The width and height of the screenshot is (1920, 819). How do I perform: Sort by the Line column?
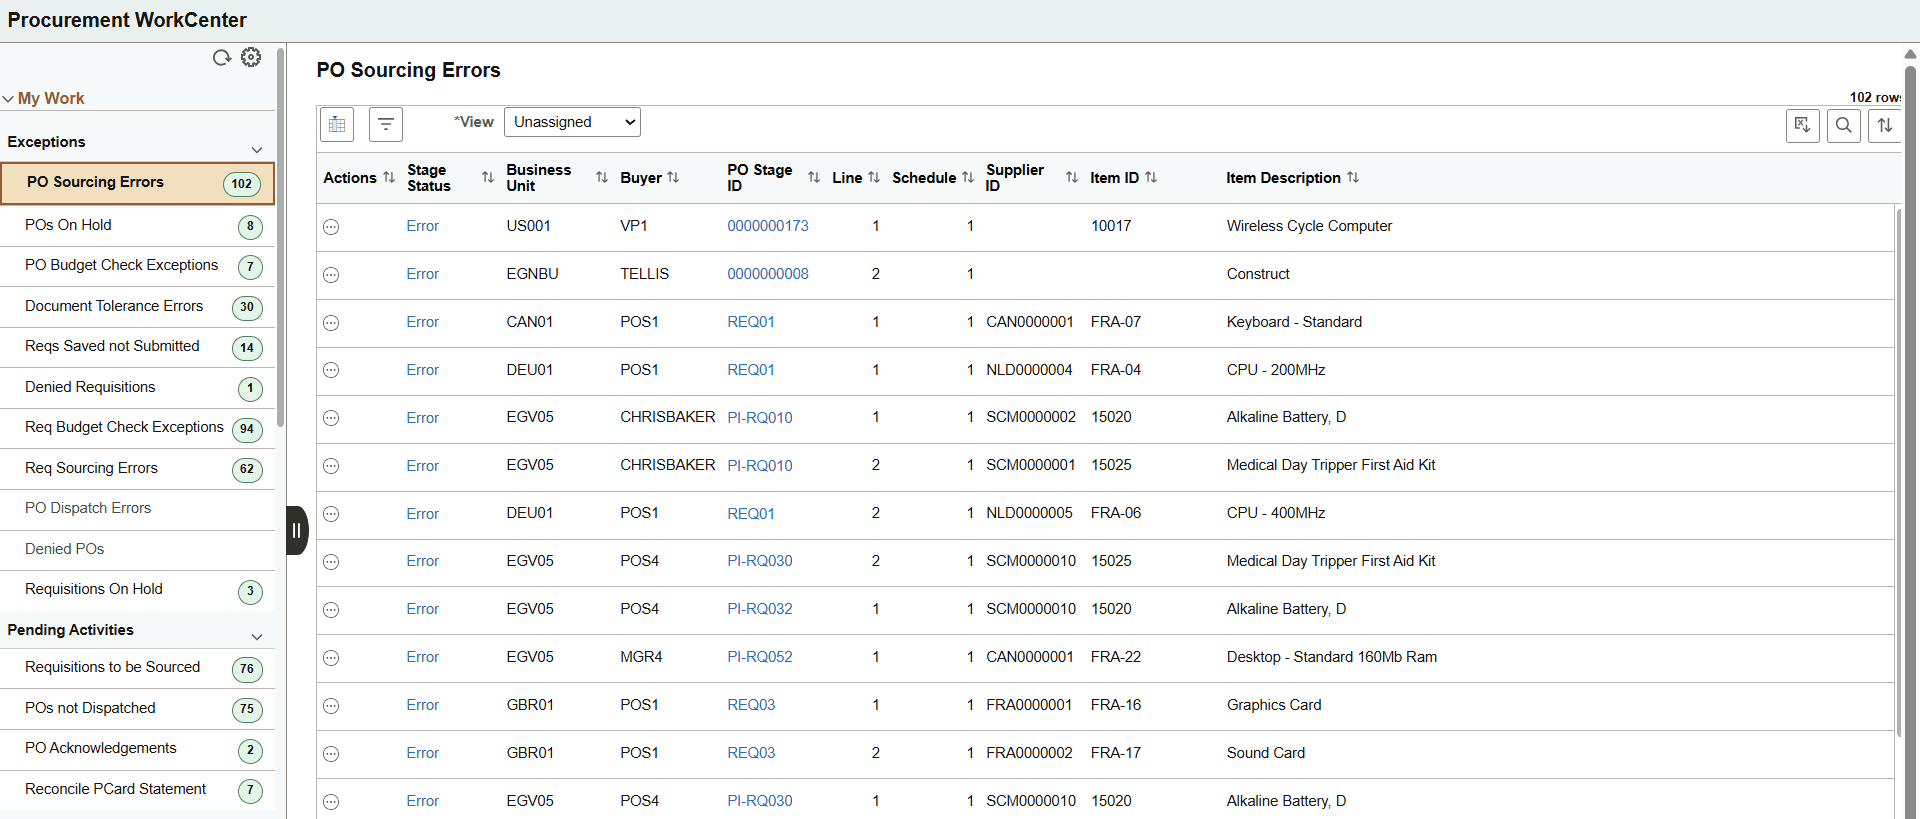point(874,177)
